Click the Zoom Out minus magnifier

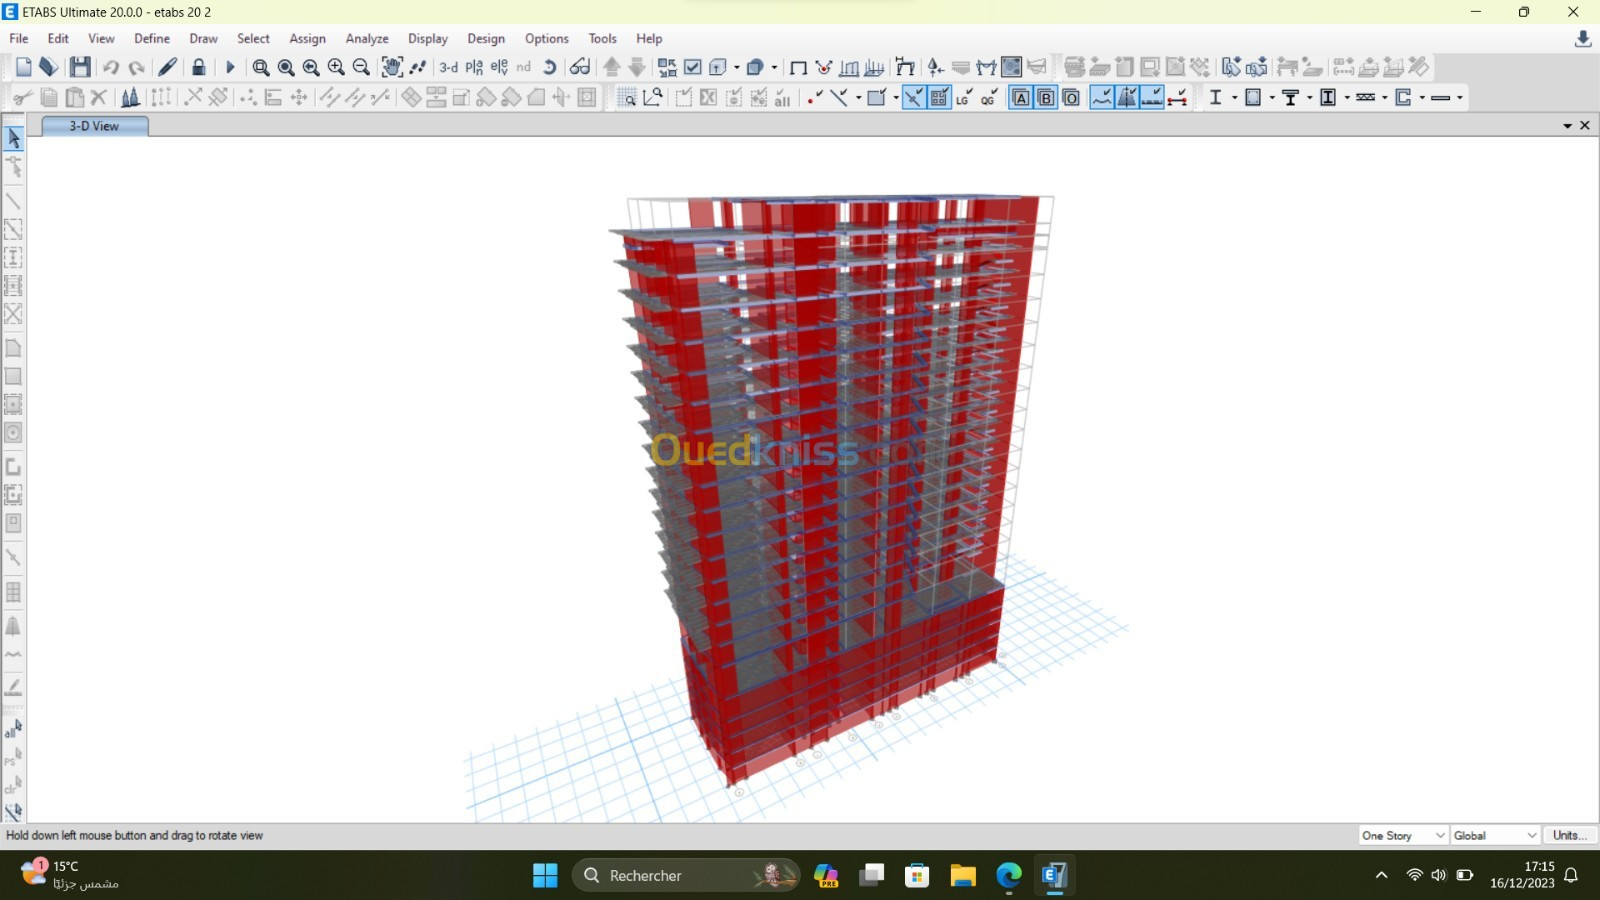[x=361, y=67]
